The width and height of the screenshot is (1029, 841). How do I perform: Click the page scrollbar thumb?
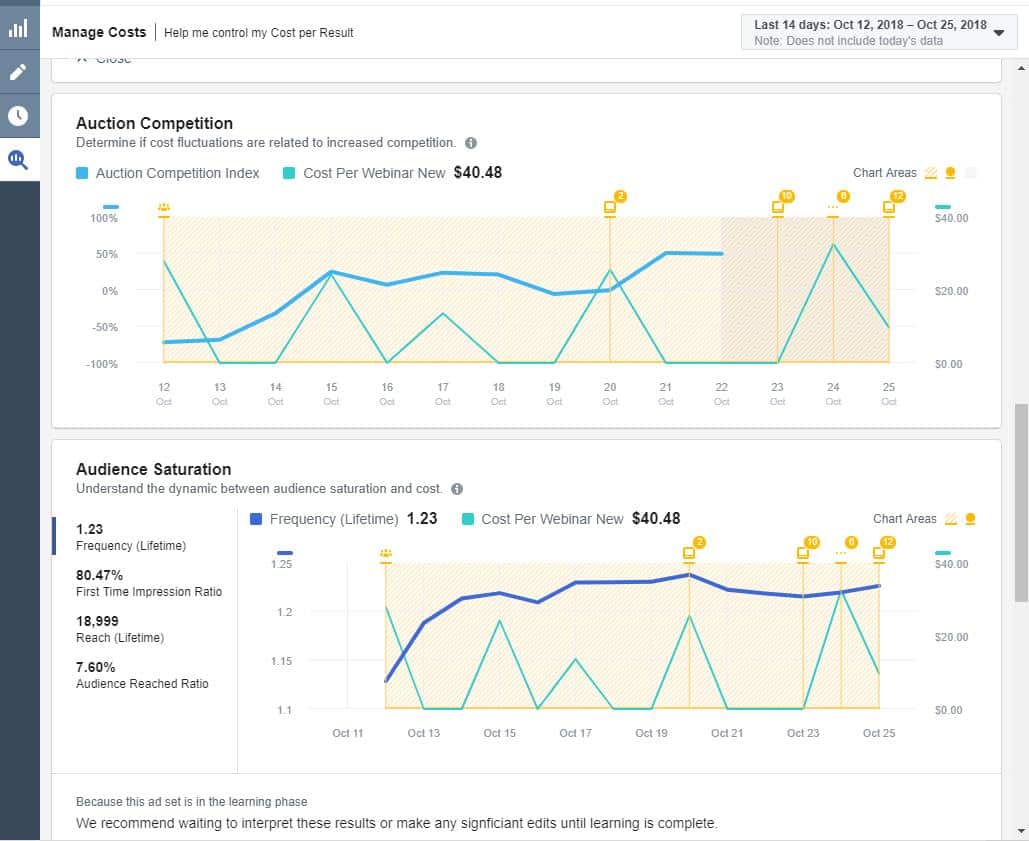(x=1021, y=503)
